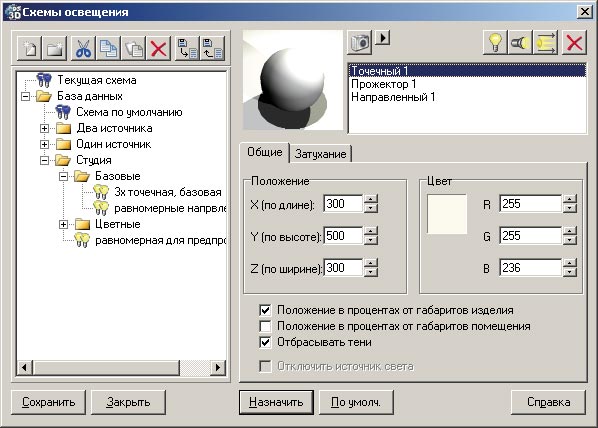Switch to the Общие tab
This screenshot has height=428, width=598.
265,152
